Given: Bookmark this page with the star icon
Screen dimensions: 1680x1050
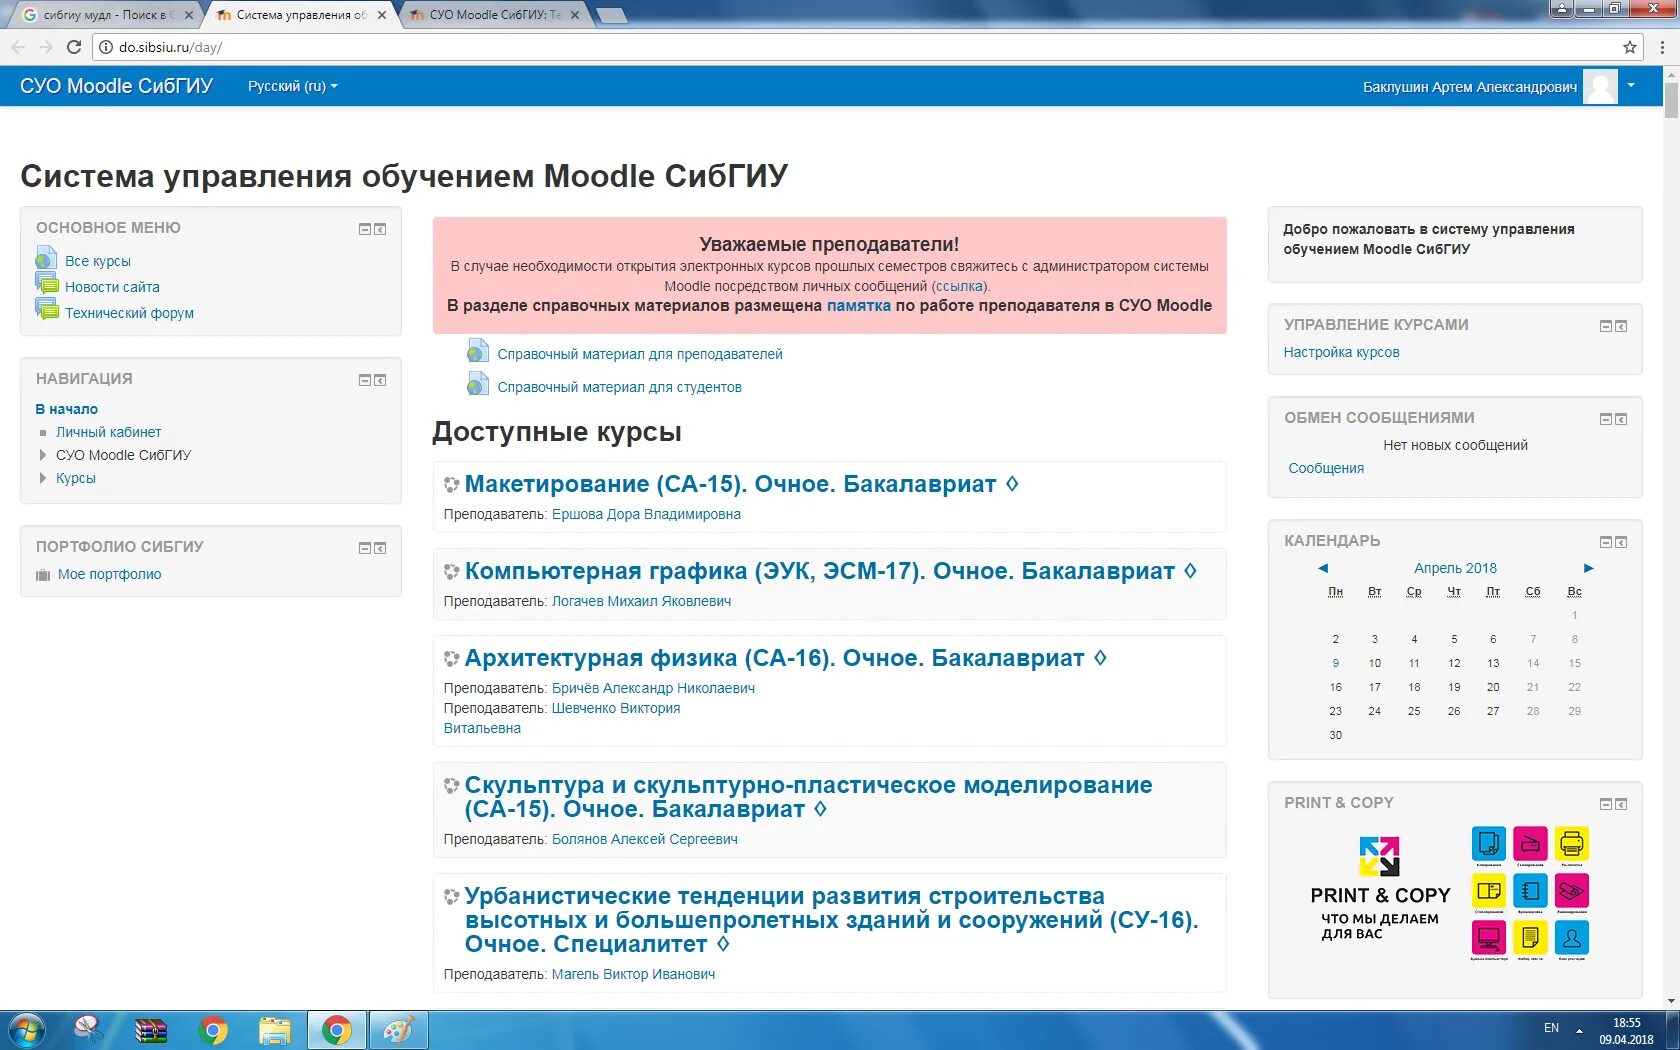Looking at the screenshot, I should pos(1630,47).
